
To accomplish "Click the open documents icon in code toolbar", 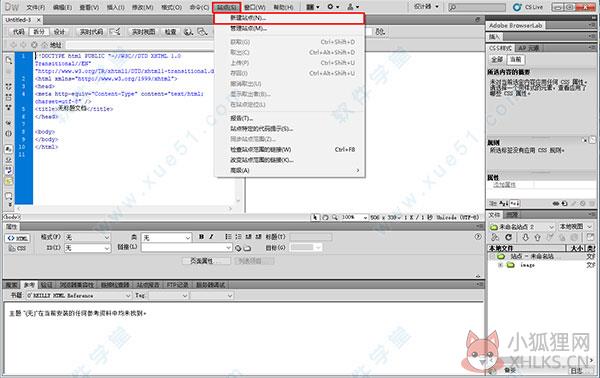I will pyautogui.click(x=9, y=60).
